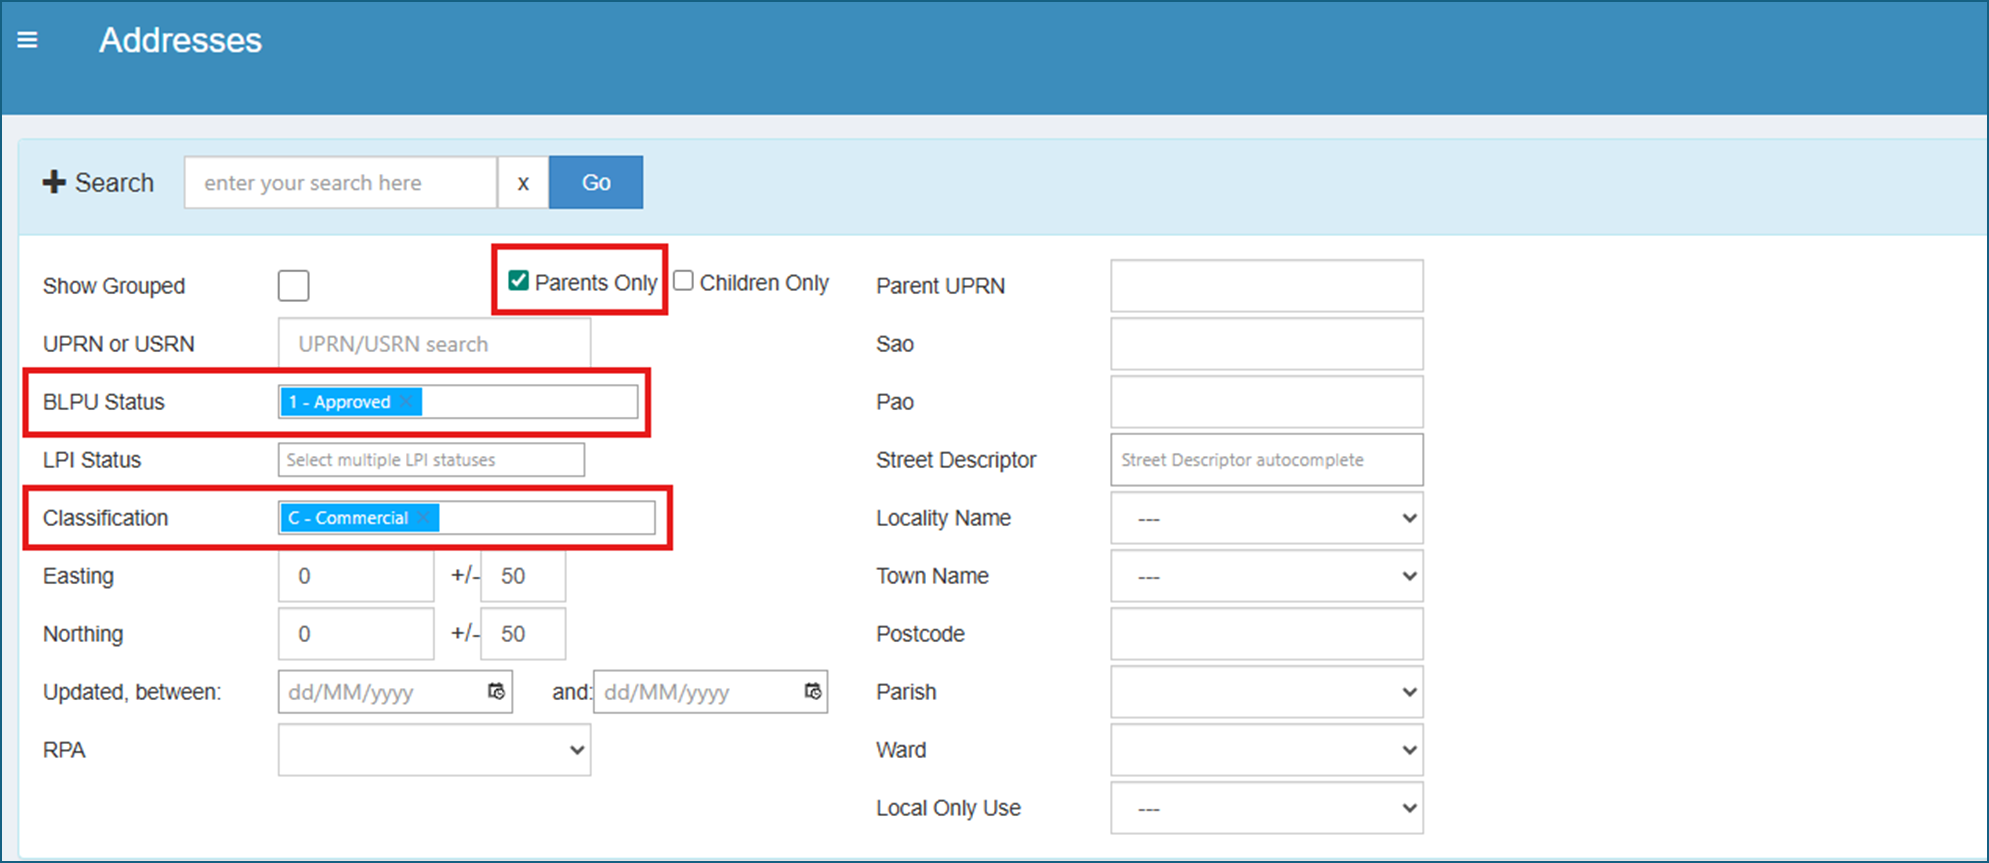Image resolution: width=1989 pixels, height=863 pixels.
Task: Focus the Pao input field
Action: tap(1267, 402)
